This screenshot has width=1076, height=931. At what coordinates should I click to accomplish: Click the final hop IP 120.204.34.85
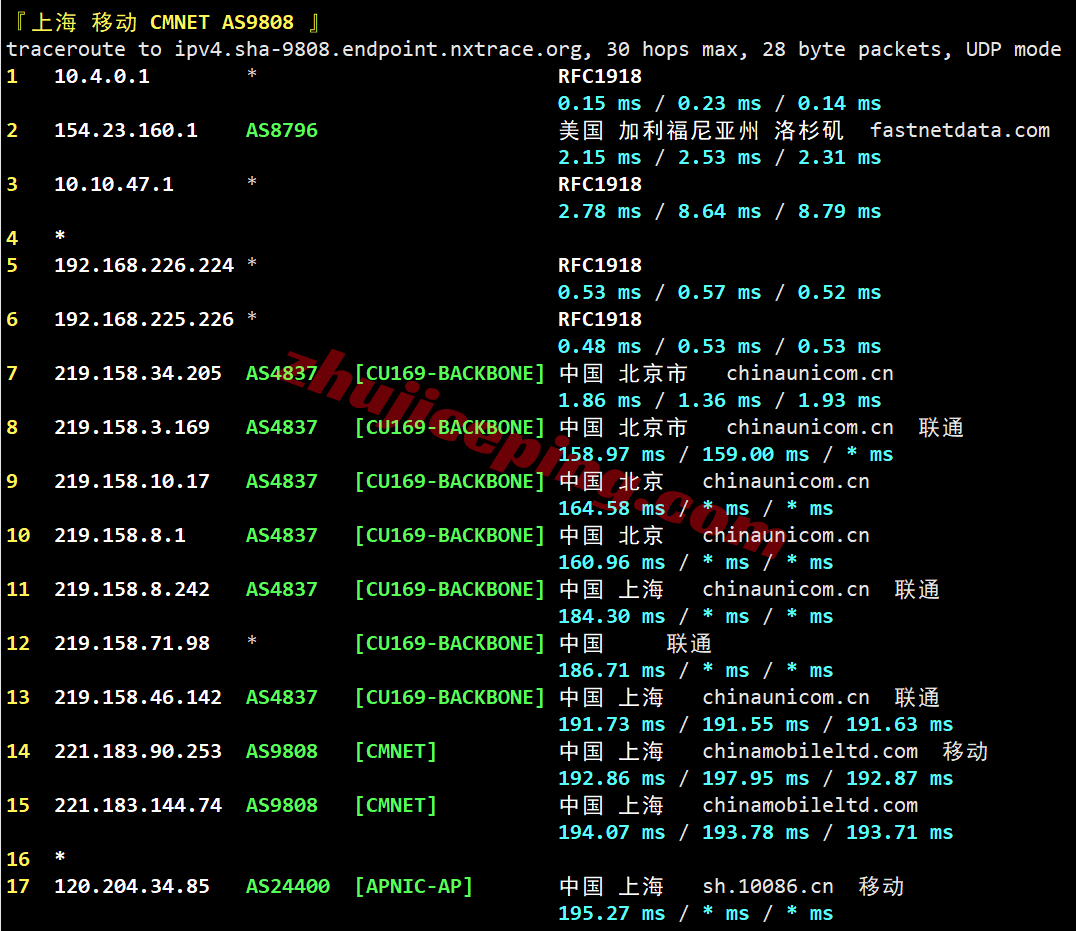click(132, 886)
